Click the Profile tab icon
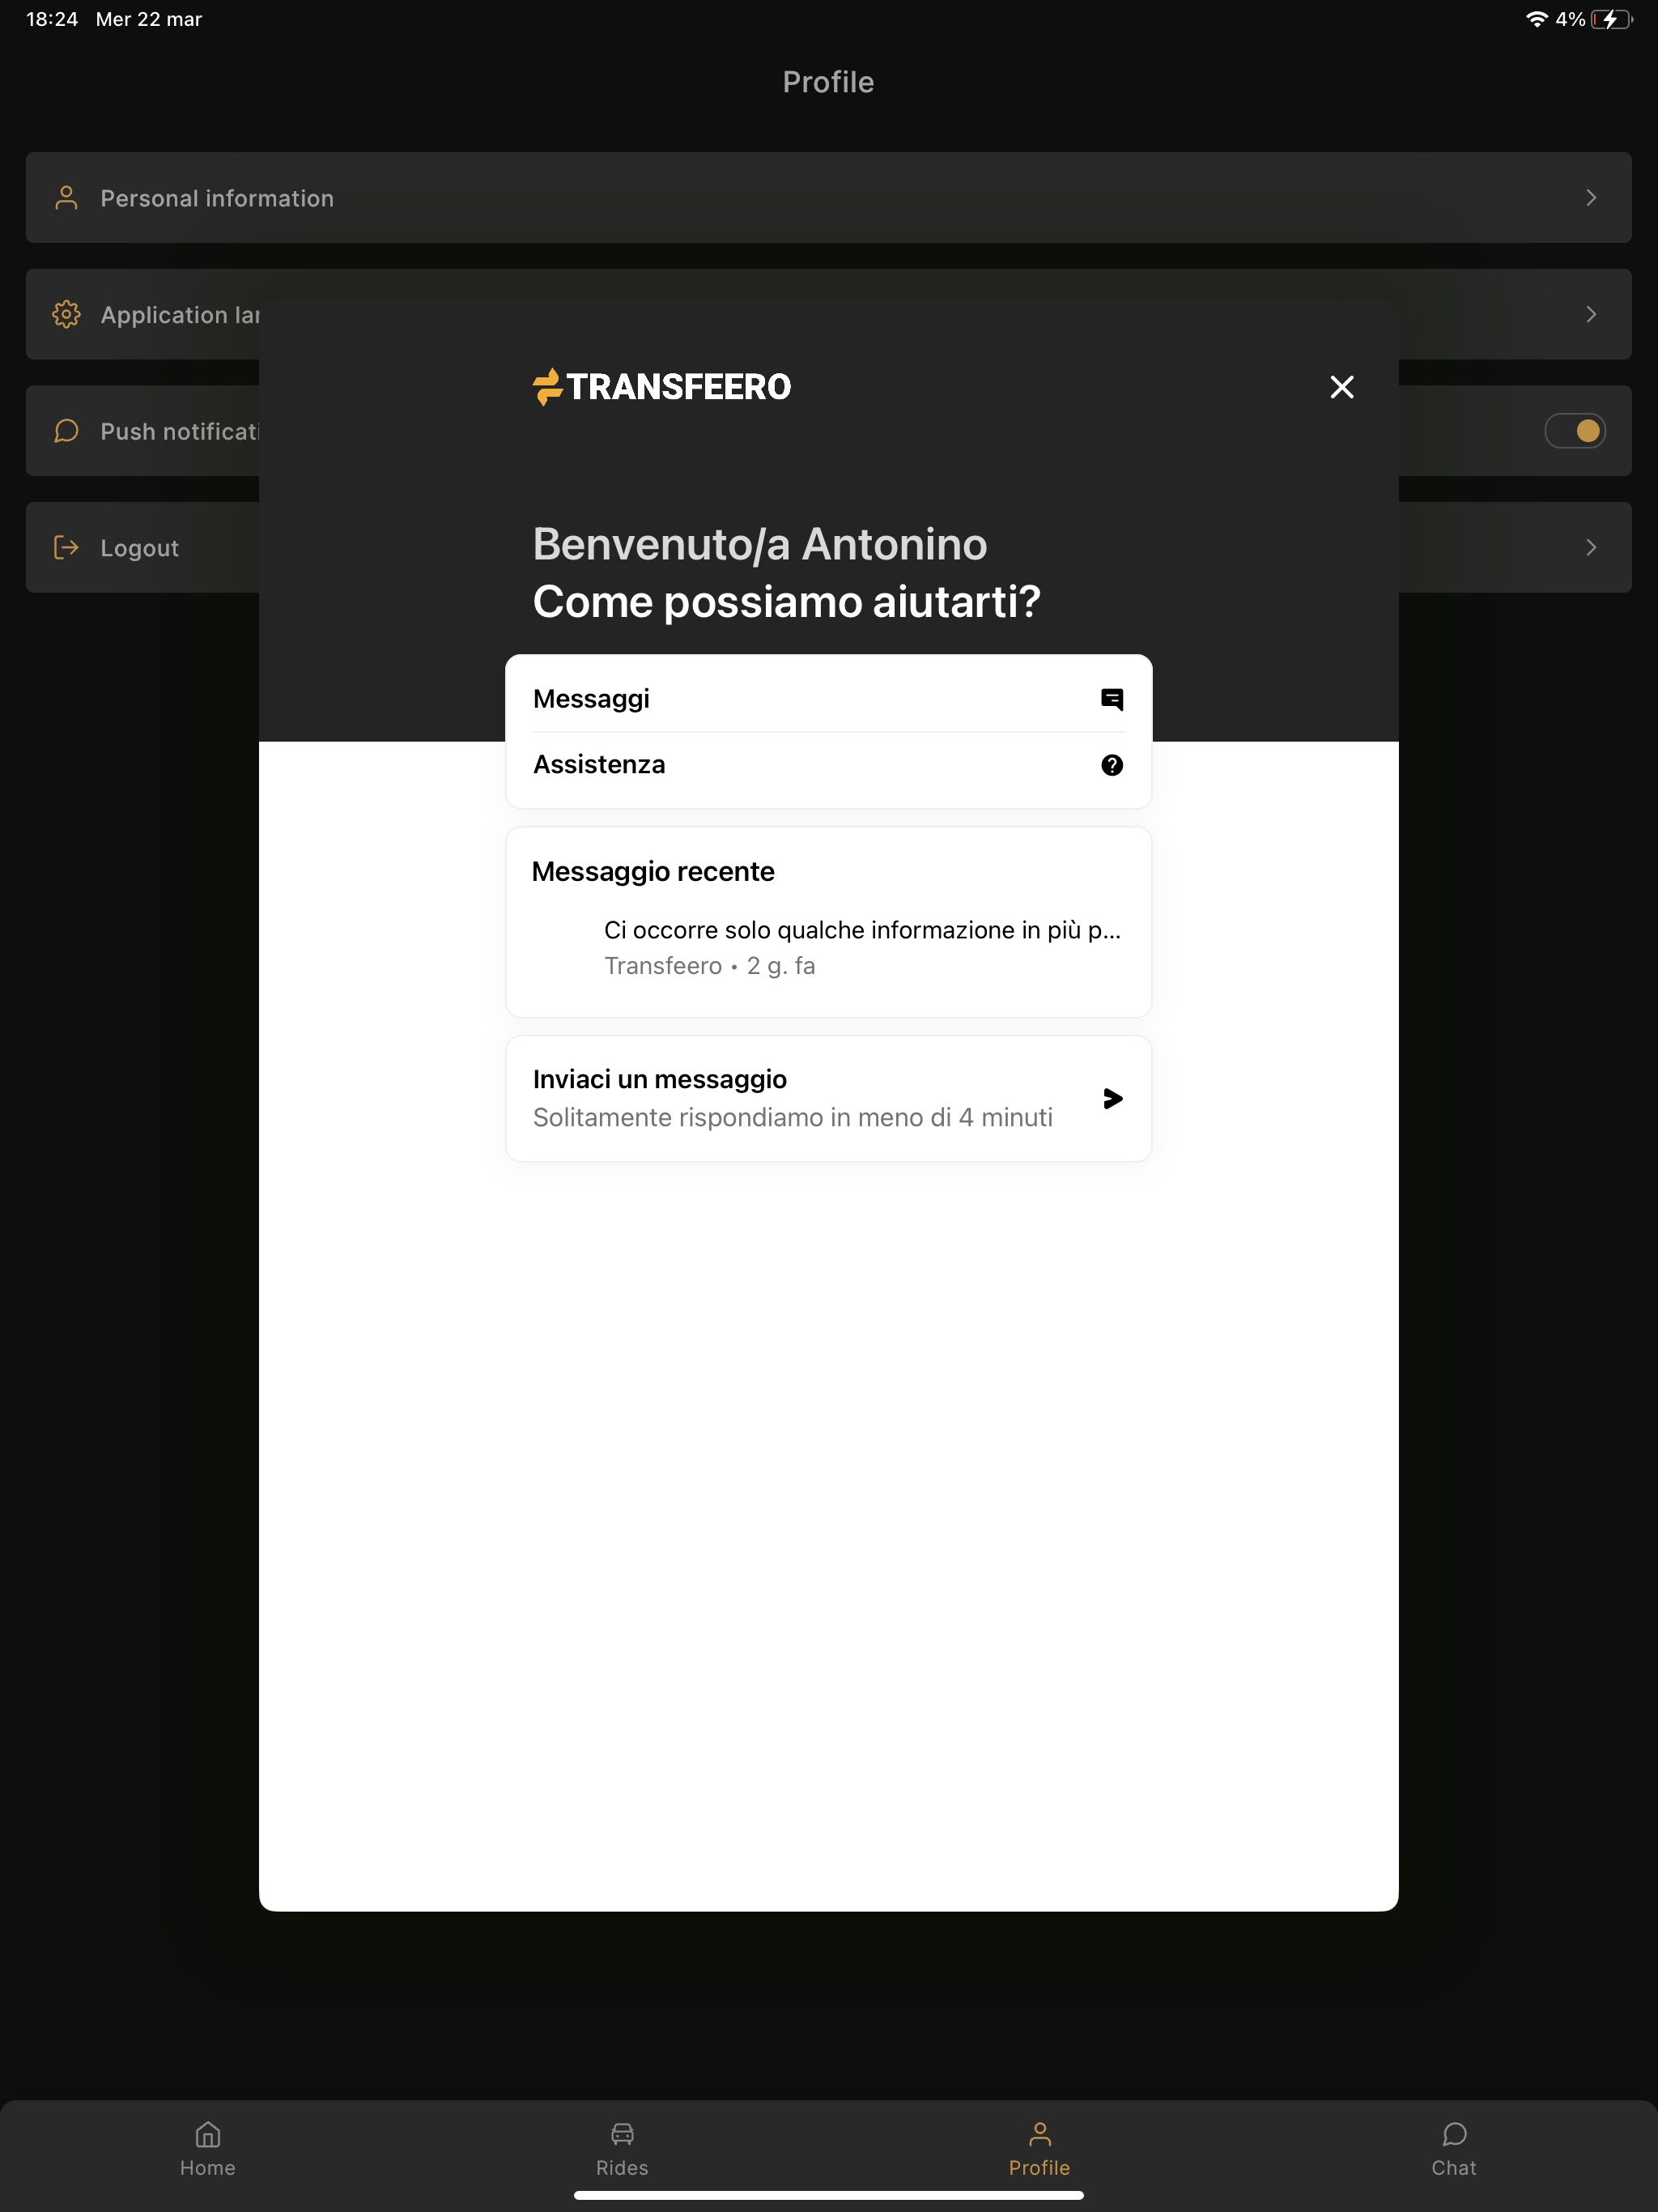Image resolution: width=1658 pixels, height=2212 pixels. point(1038,2133)
